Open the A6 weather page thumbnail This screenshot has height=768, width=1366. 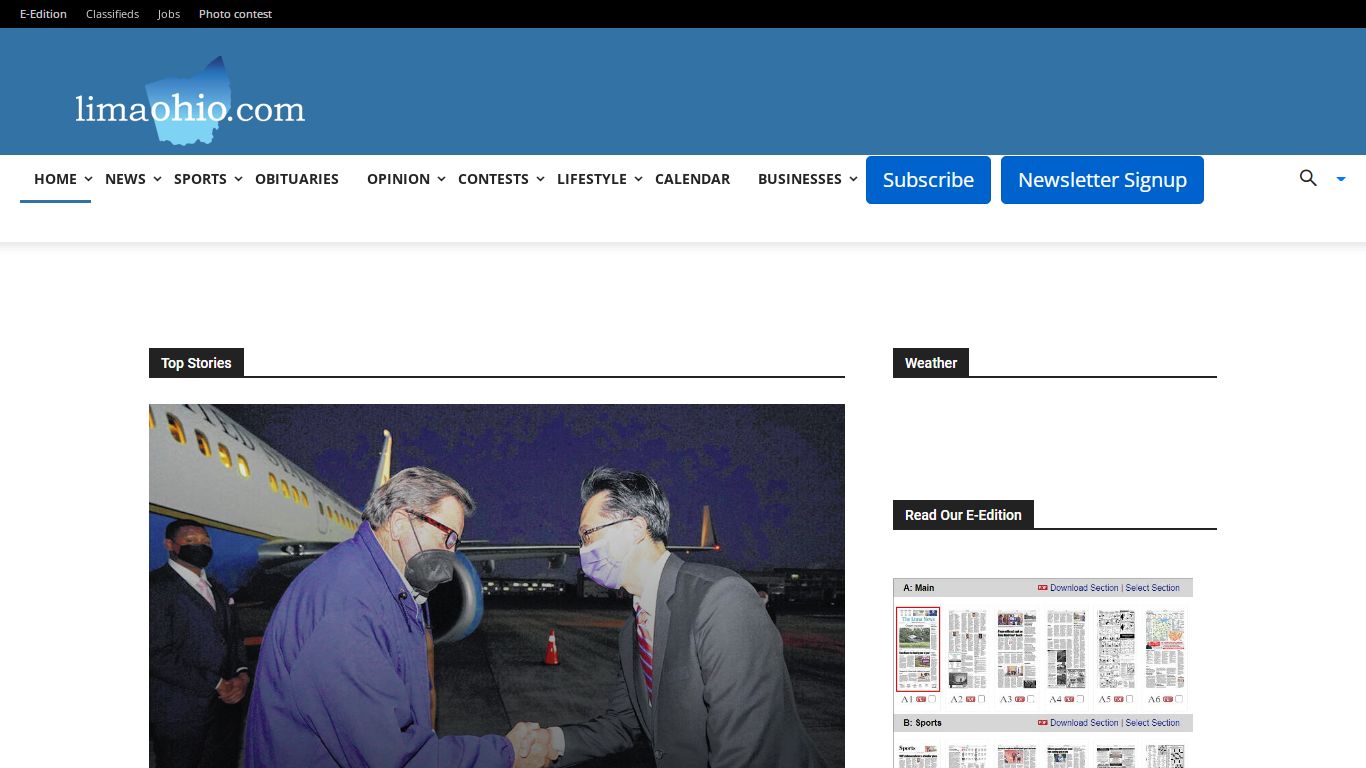[1165, 649]
